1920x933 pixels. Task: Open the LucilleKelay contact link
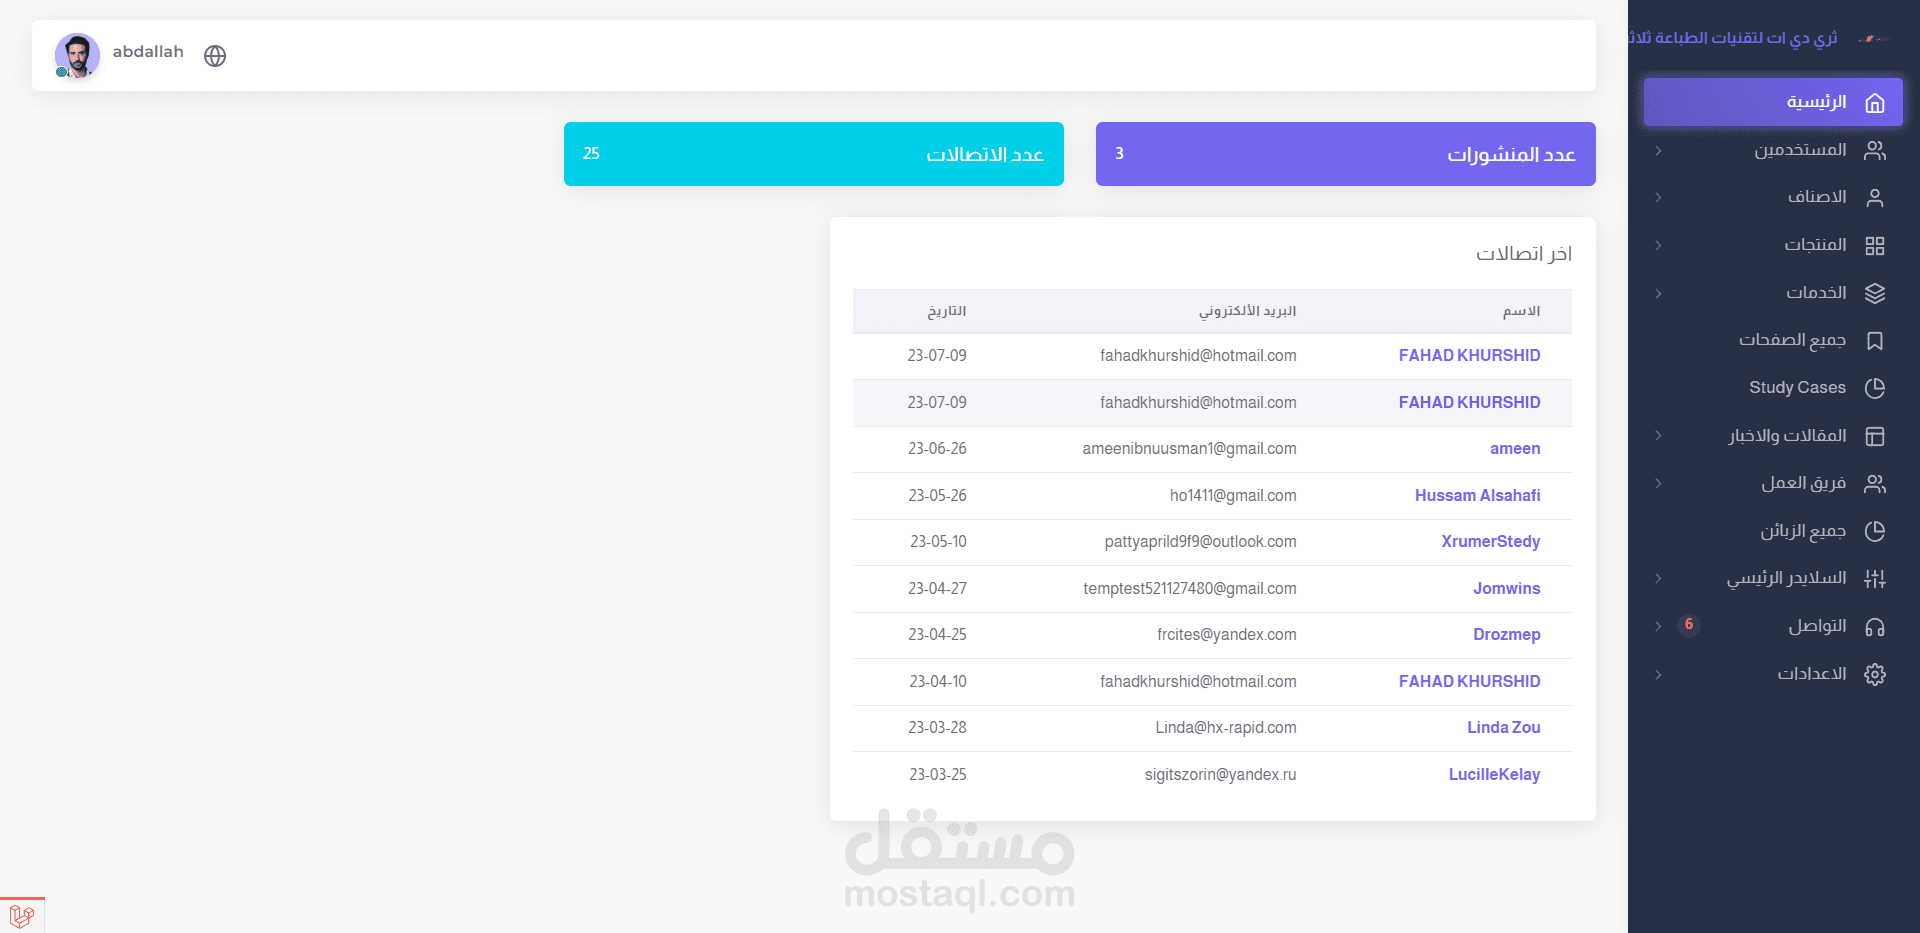1494,774
